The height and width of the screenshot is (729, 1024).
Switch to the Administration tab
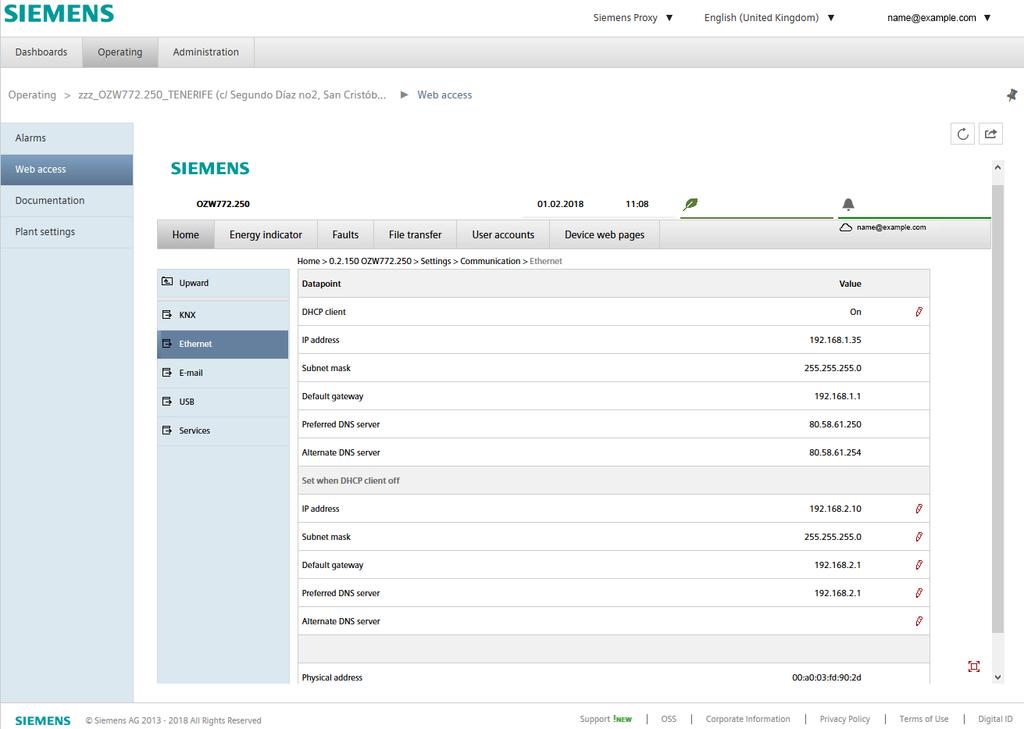[x=206, y=52]
